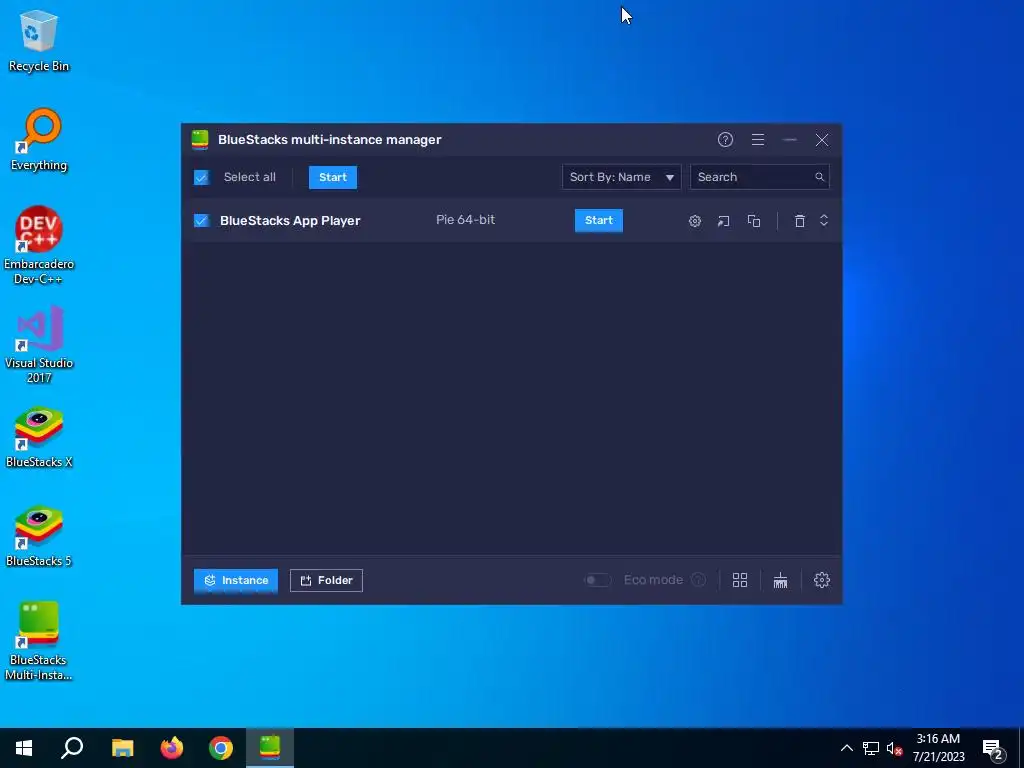Run disk cleanup broom icon
Viewport: 1024px width, 768px height.
pos(780,580)
